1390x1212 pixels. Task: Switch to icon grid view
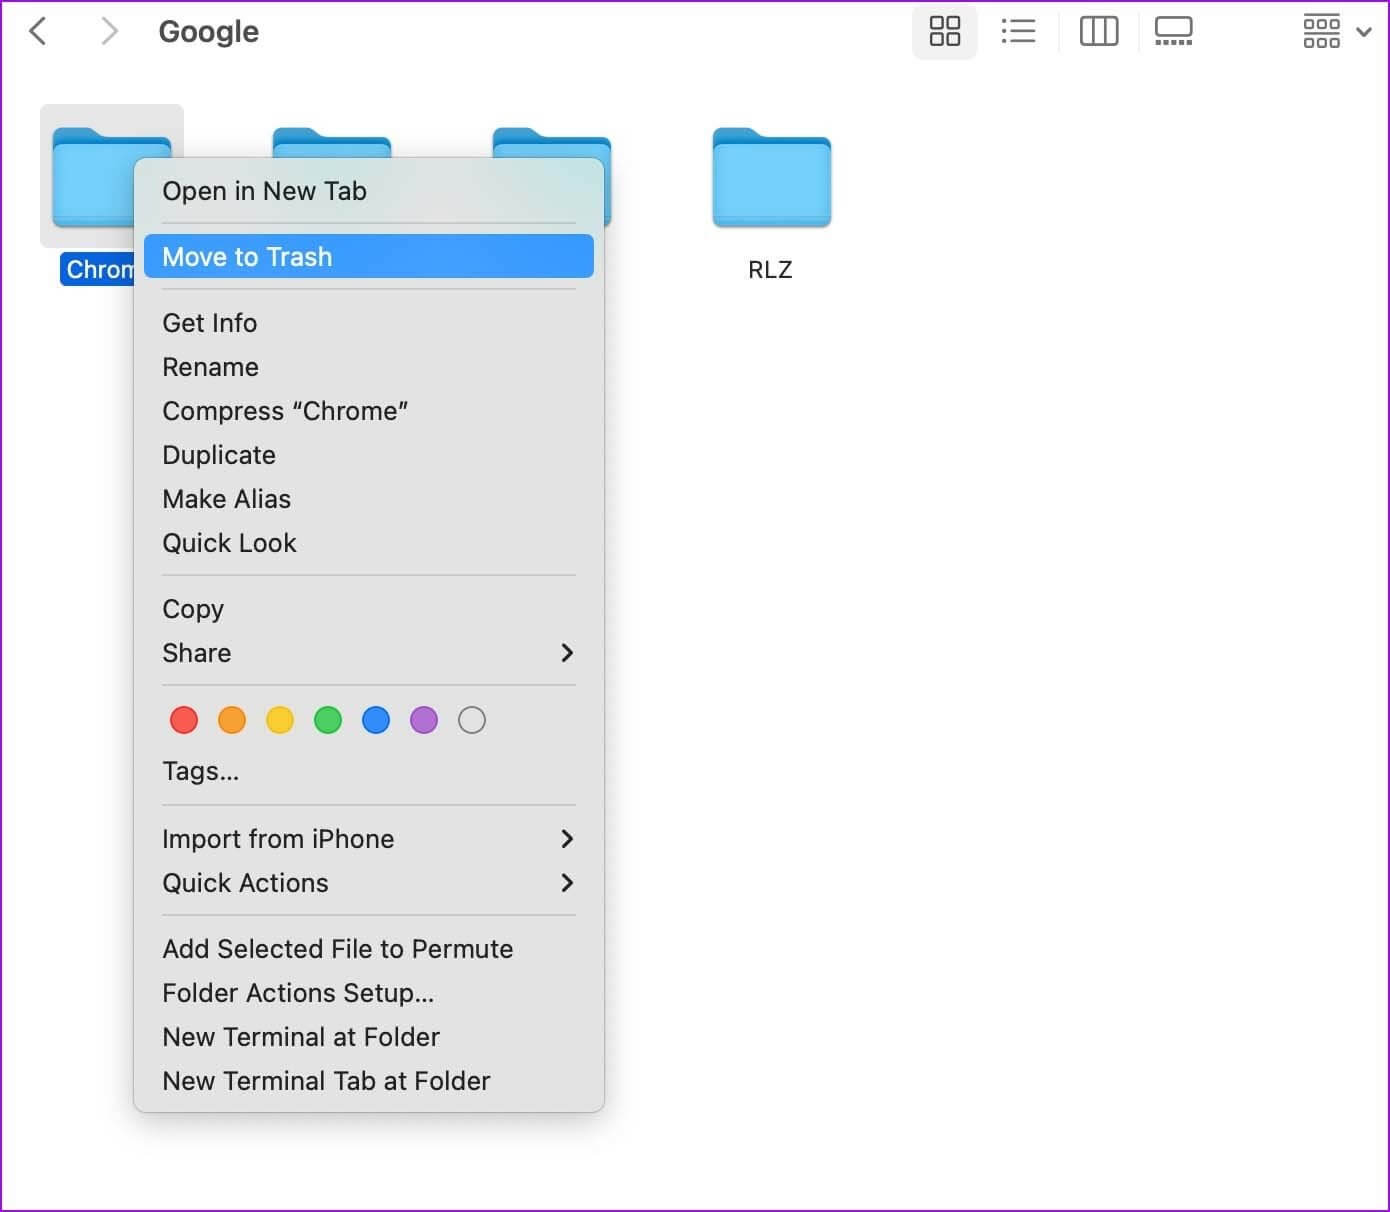(944, 31)
